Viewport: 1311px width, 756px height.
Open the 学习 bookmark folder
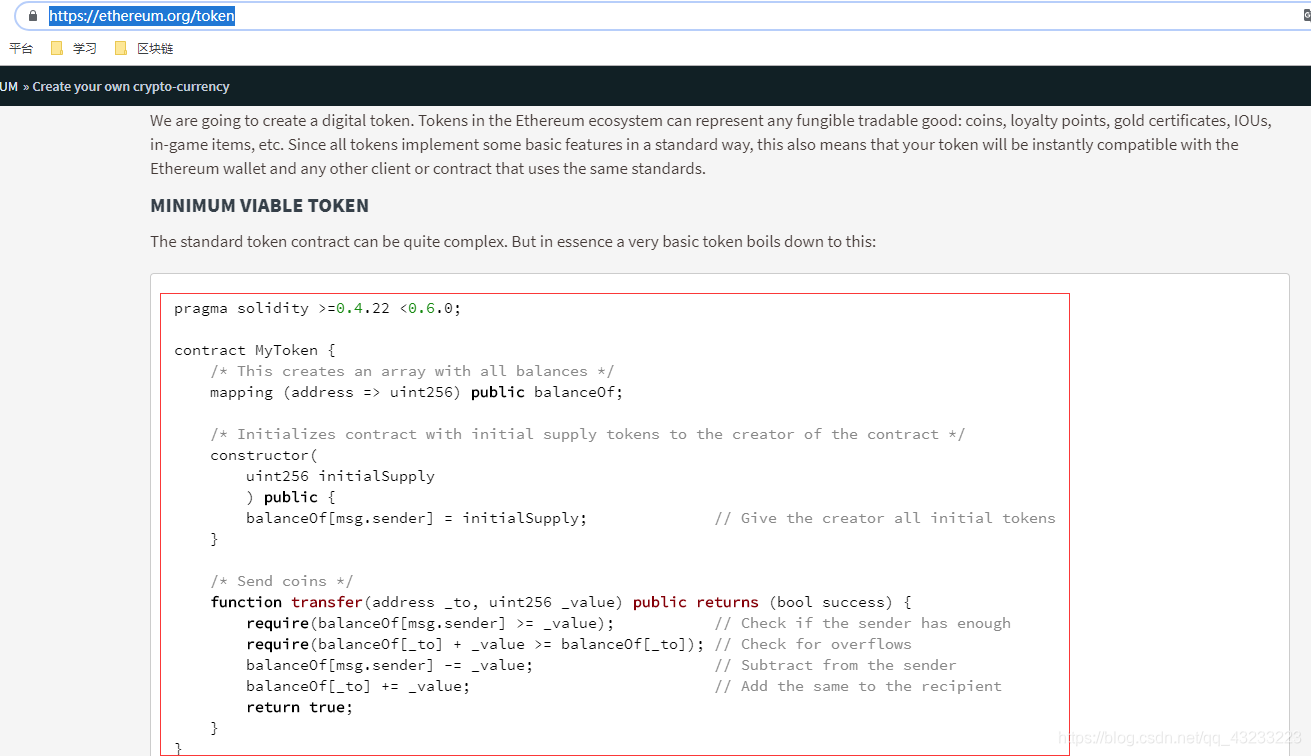click(x=74, y=48)
